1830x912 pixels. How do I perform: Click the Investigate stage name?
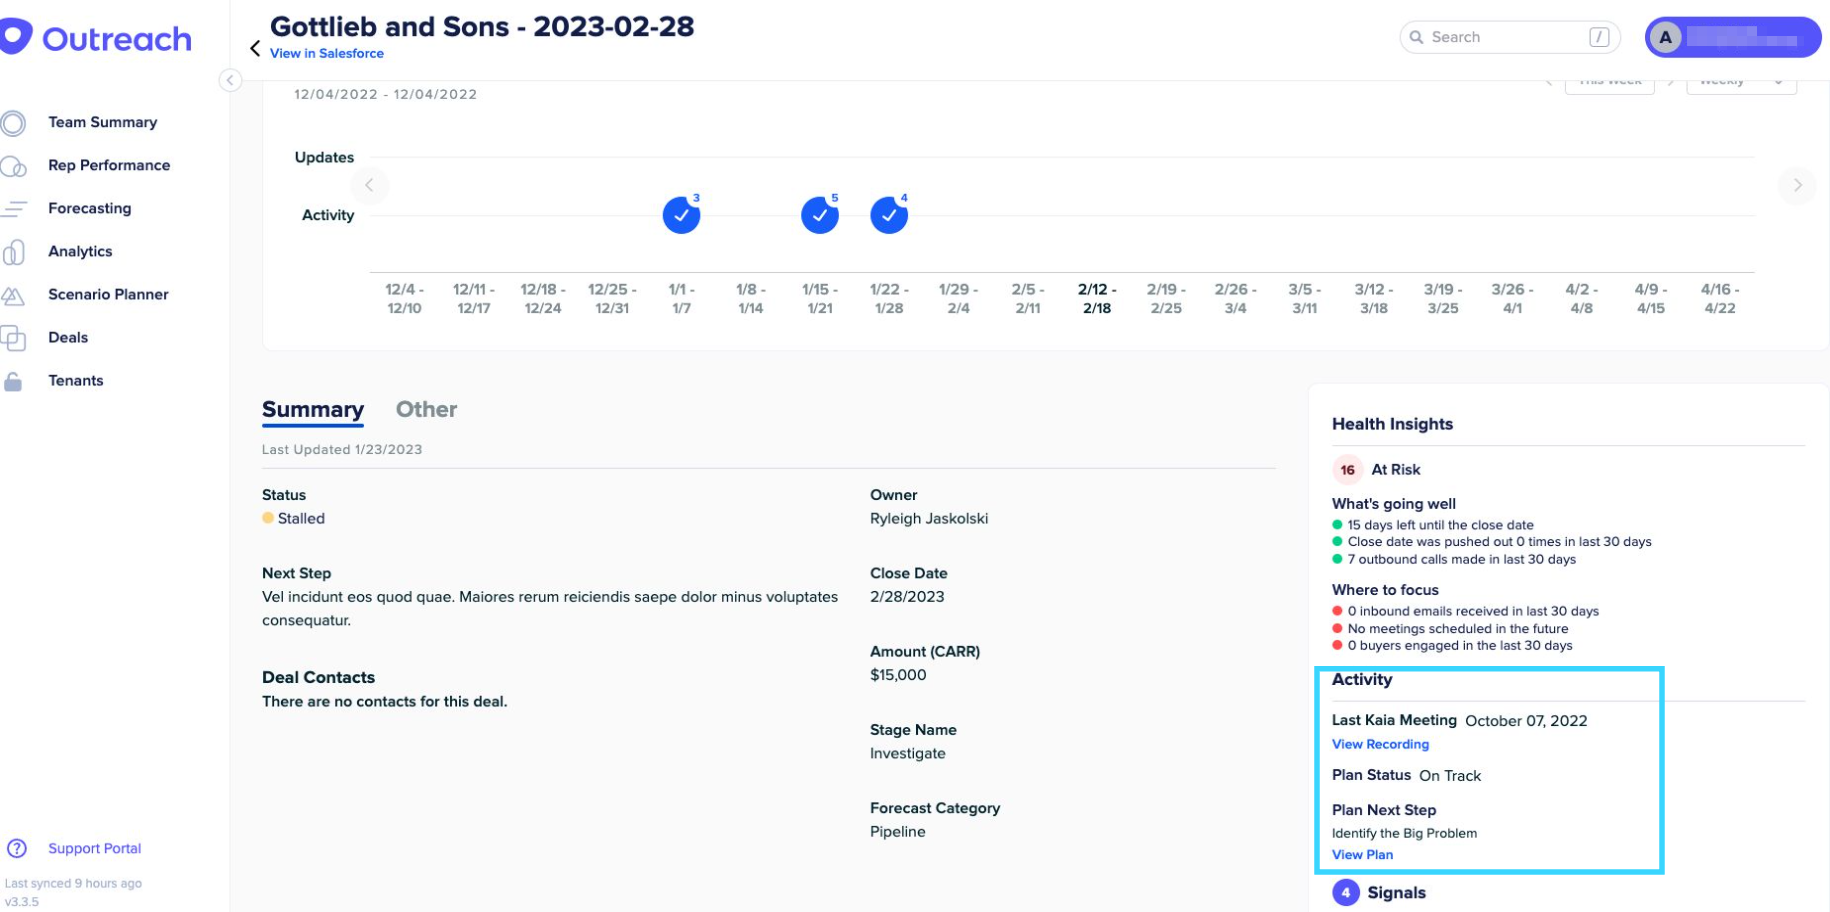click(x=907, y=753)
